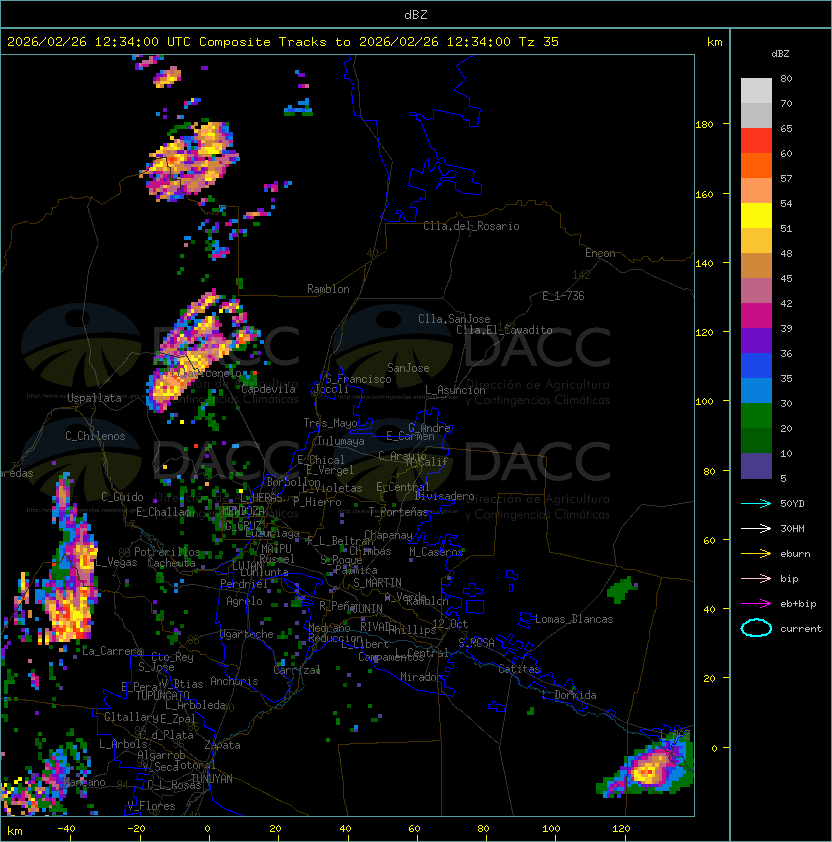The height and width of the screenshot is (842, 832).
Task: Pick the purple swatch between 39 and 36
Action: click(x=756, y=340)
